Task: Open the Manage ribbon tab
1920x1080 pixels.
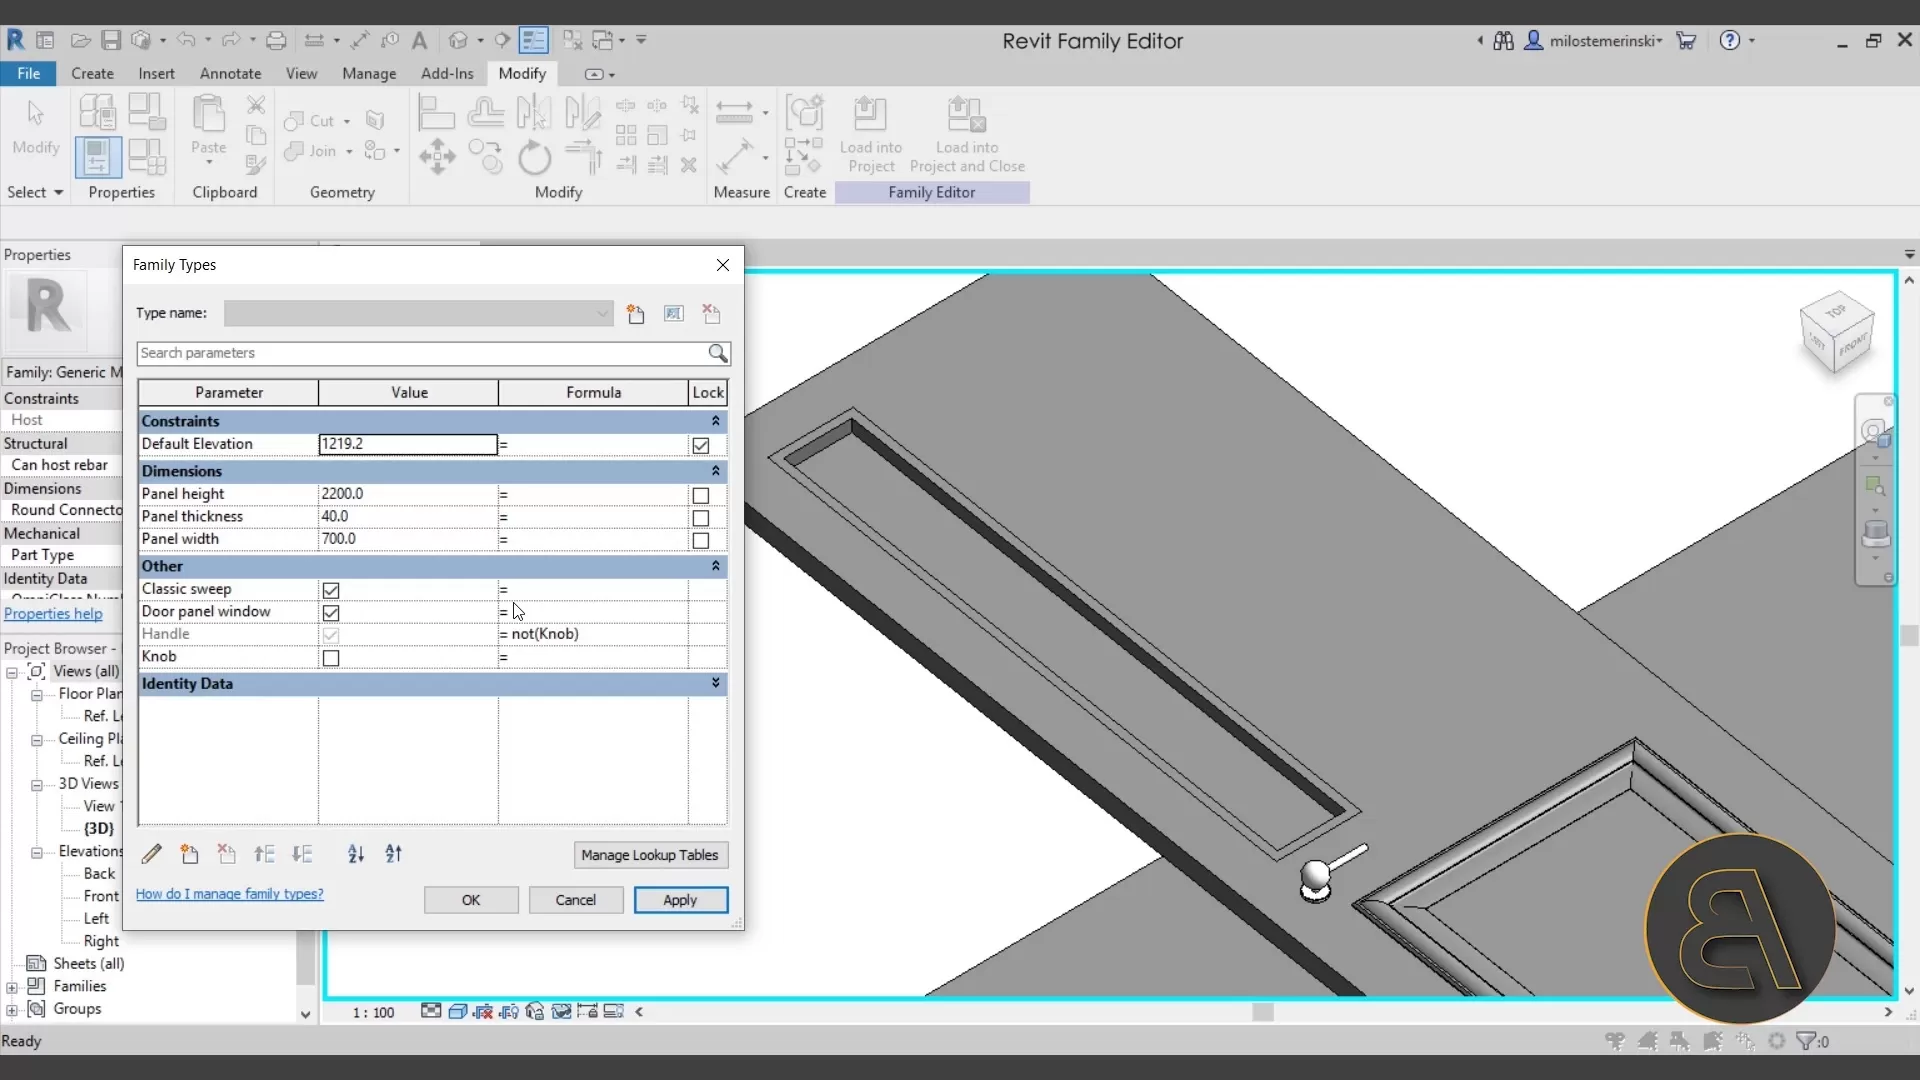Action: click(x=369, y=73)
